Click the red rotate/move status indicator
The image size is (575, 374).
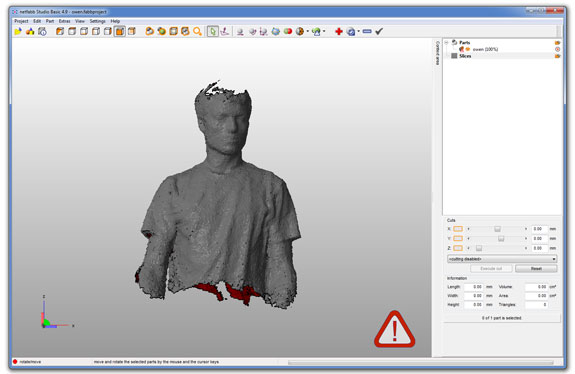(x=15, y=362)
